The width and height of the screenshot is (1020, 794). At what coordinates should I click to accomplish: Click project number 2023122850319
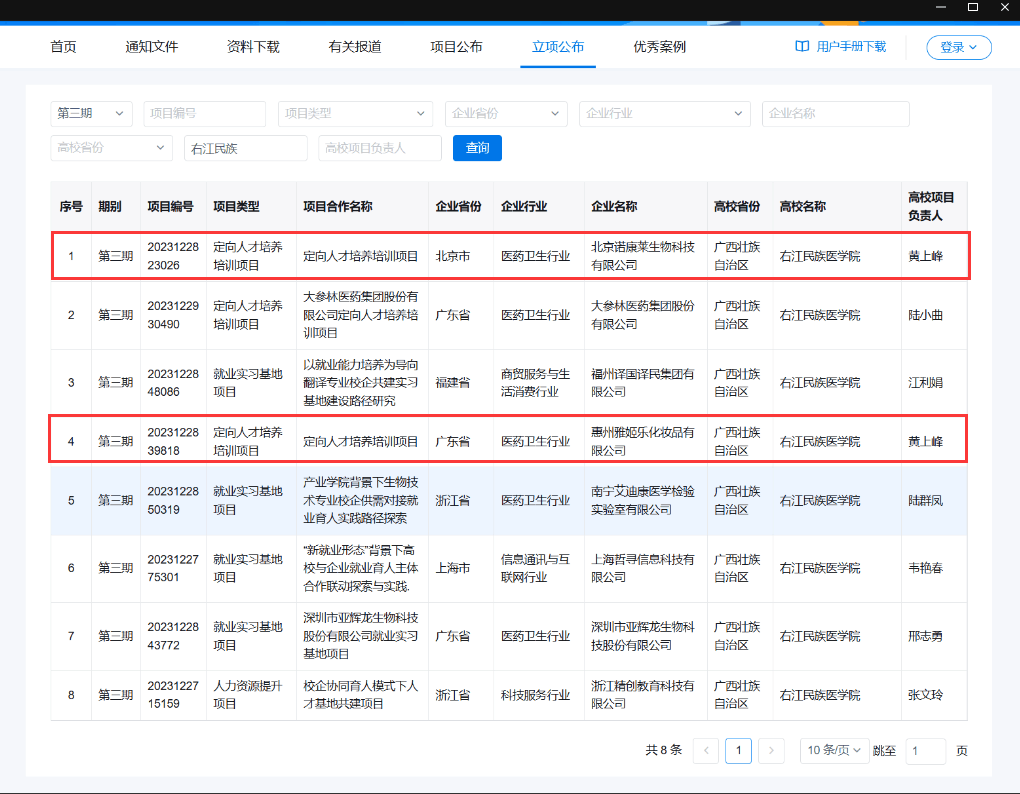(173, 501)
